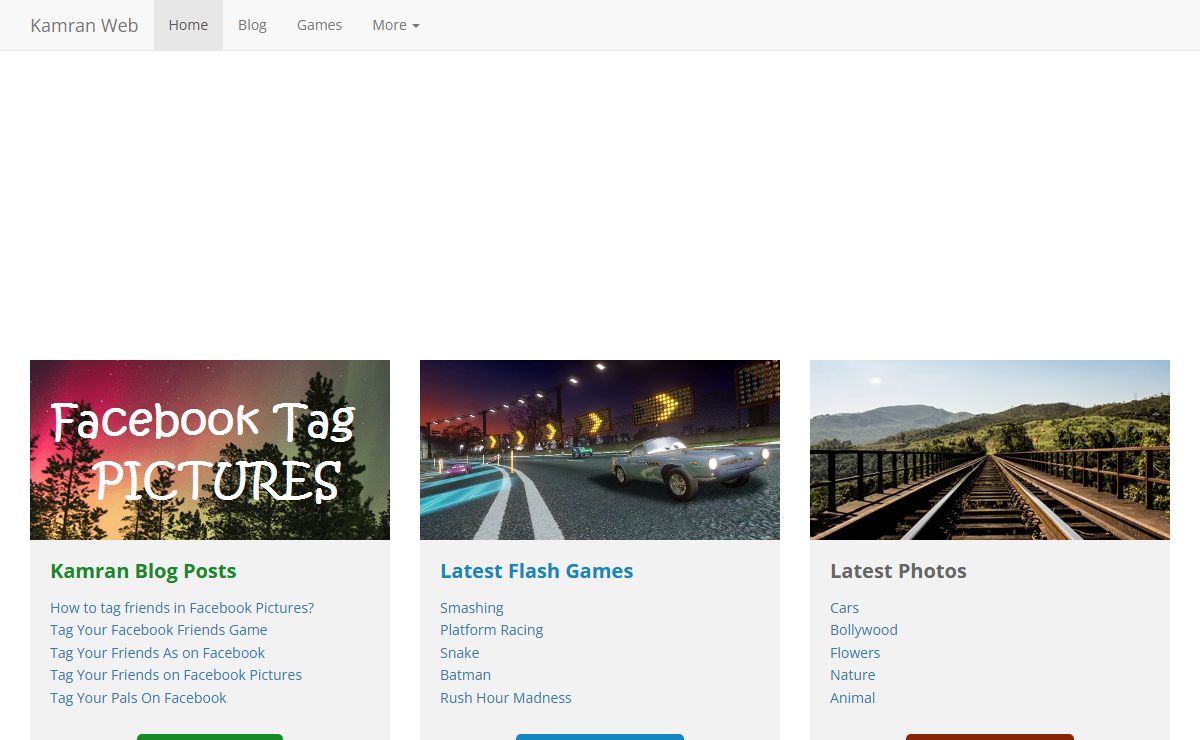
Task: Click the green button under blog posts
Action: click(x=210, y=737)
